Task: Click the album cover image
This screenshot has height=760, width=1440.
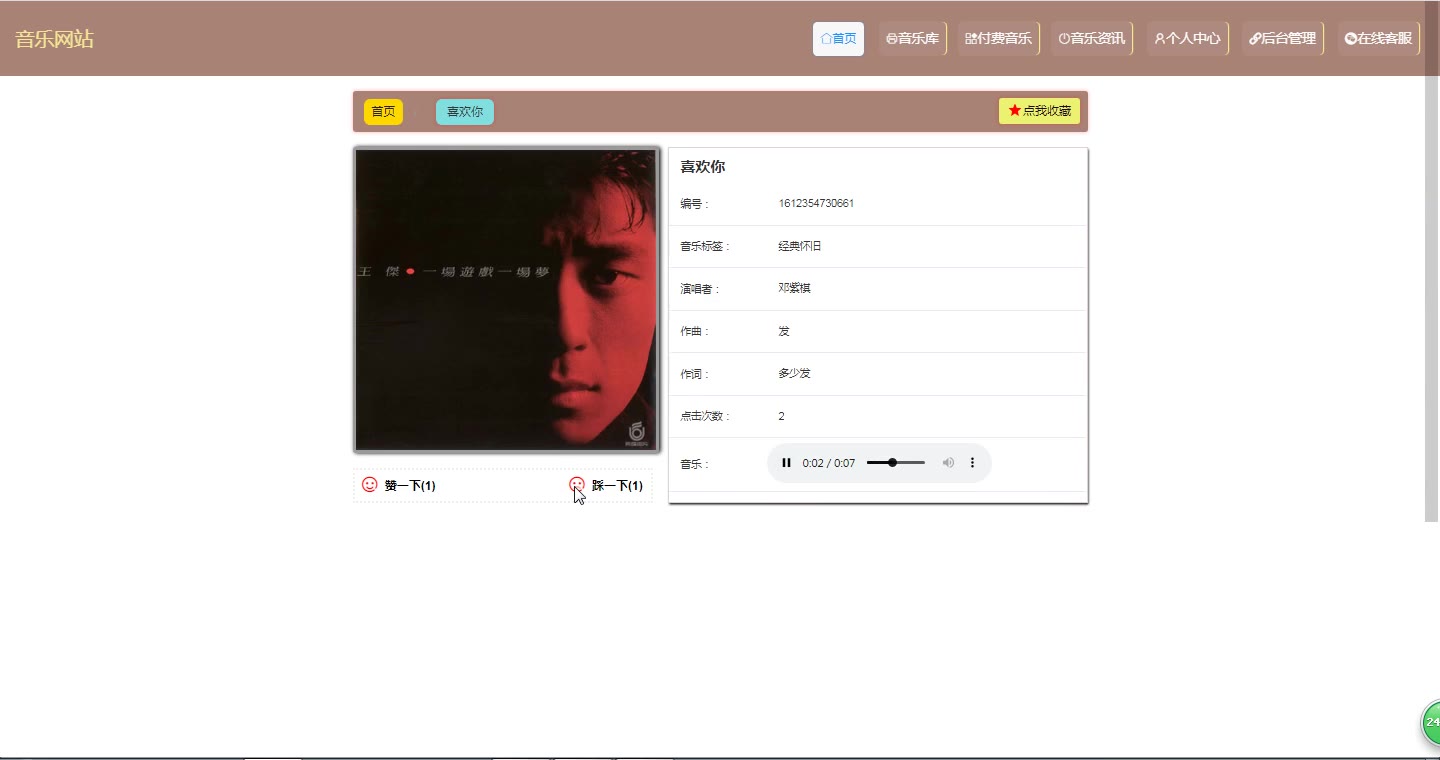Action: (x=506, y=300)
